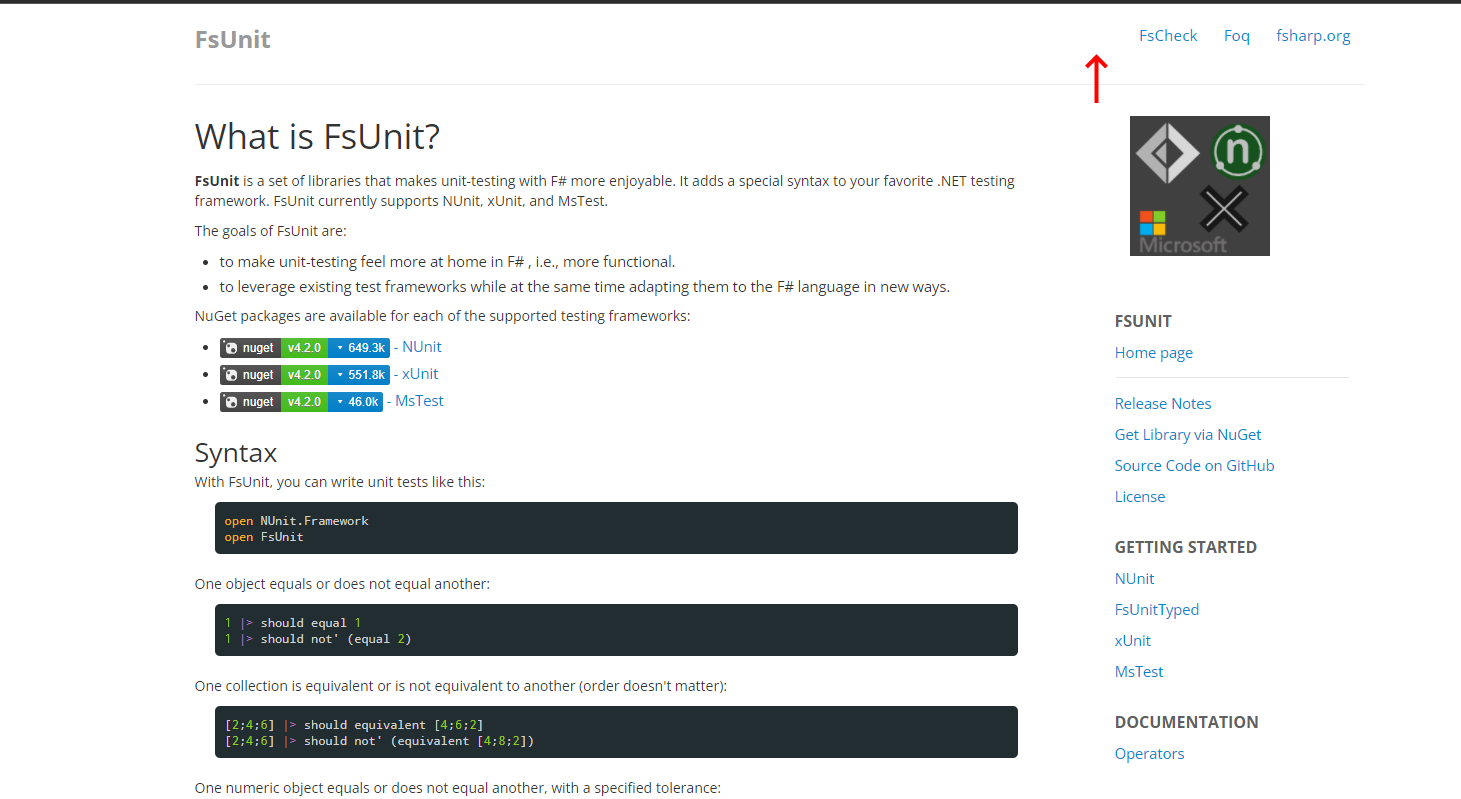This screenshot has width=1461, height=799.
Task: Click the NUnit diamond logo in the frameworks image
Action: coord(1167,153)
